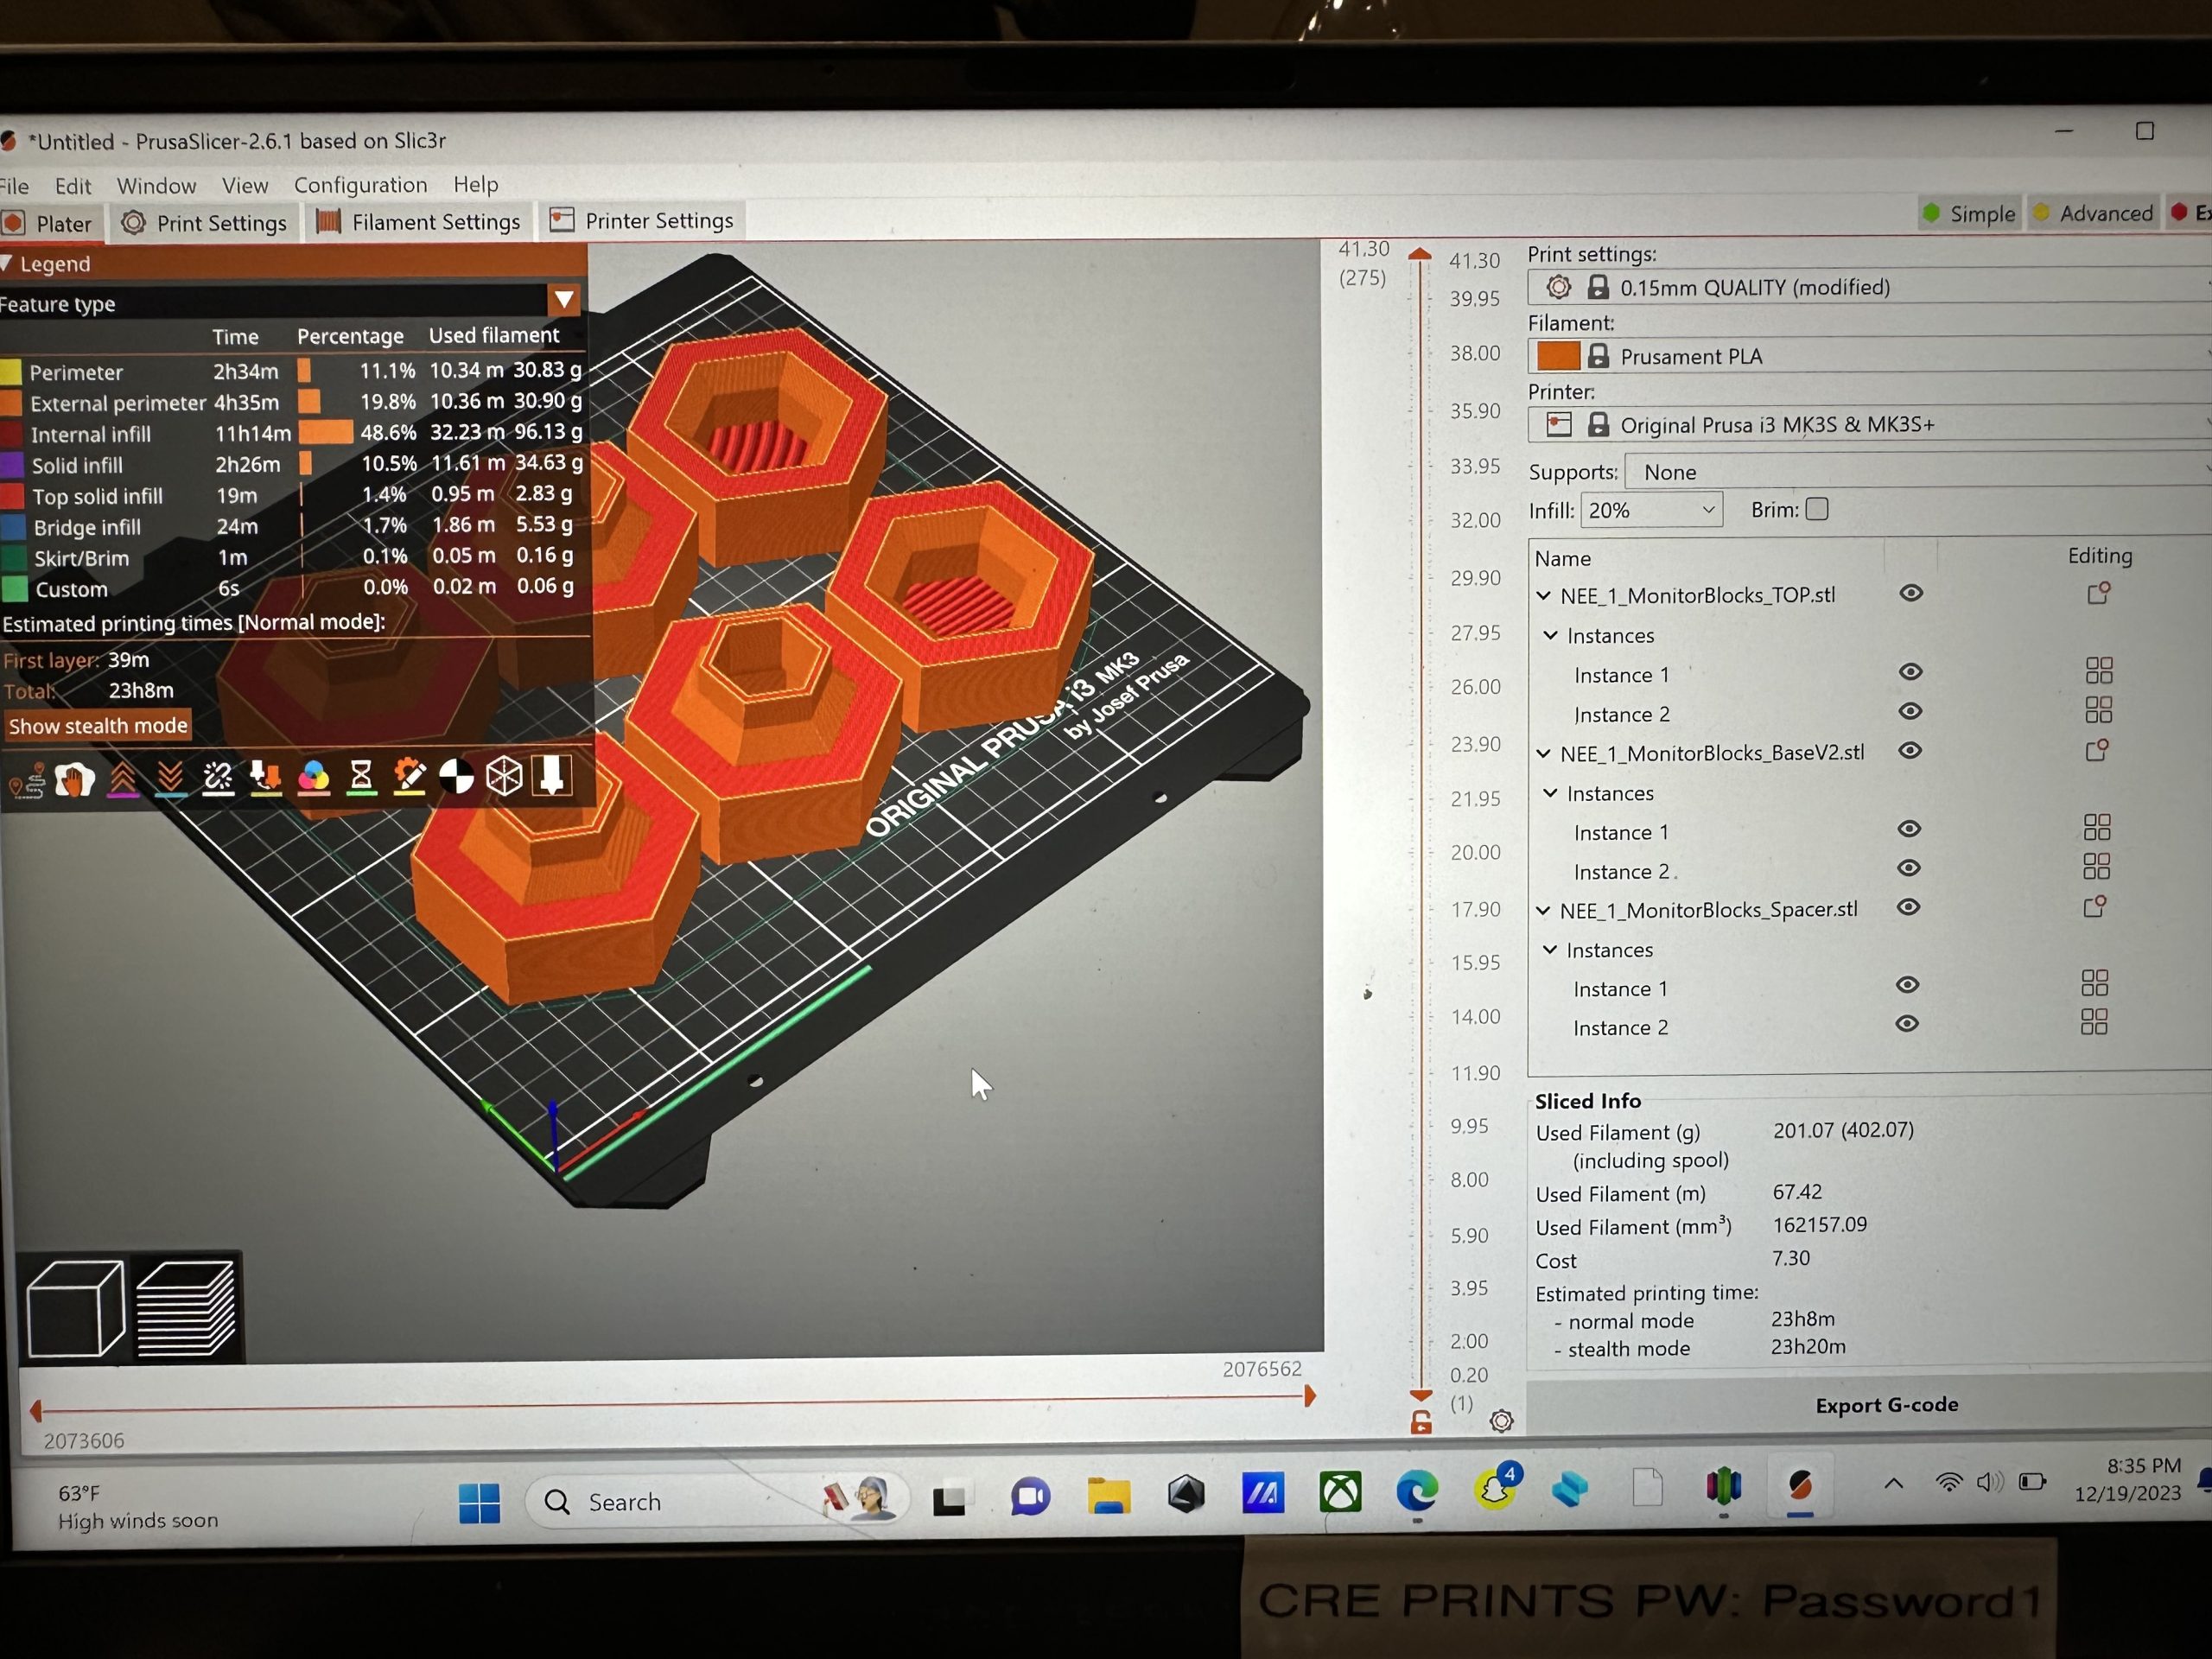The height and width of the screenshot is (1659, 2212).
Task: Collapse the NEE_1_MonitorBlocks_Spacer.stl tree node
Action: point(1543,910)
